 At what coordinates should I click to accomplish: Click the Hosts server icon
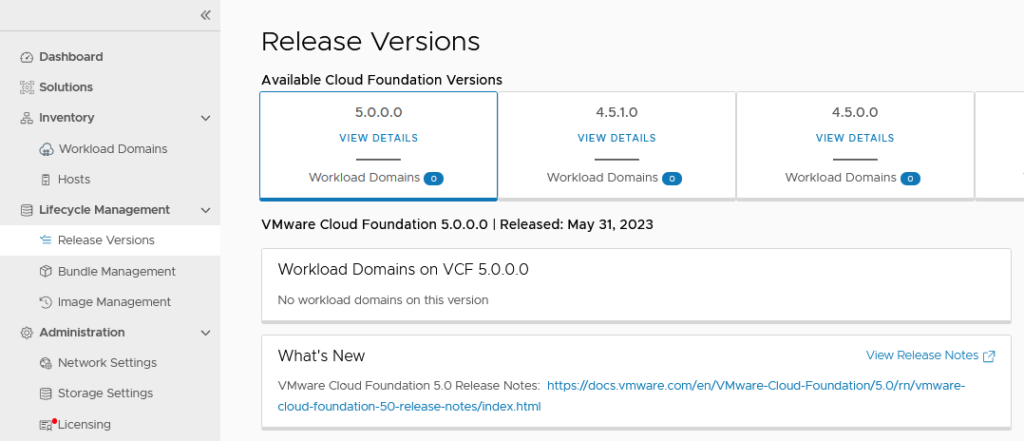click(x=46, y=180)
